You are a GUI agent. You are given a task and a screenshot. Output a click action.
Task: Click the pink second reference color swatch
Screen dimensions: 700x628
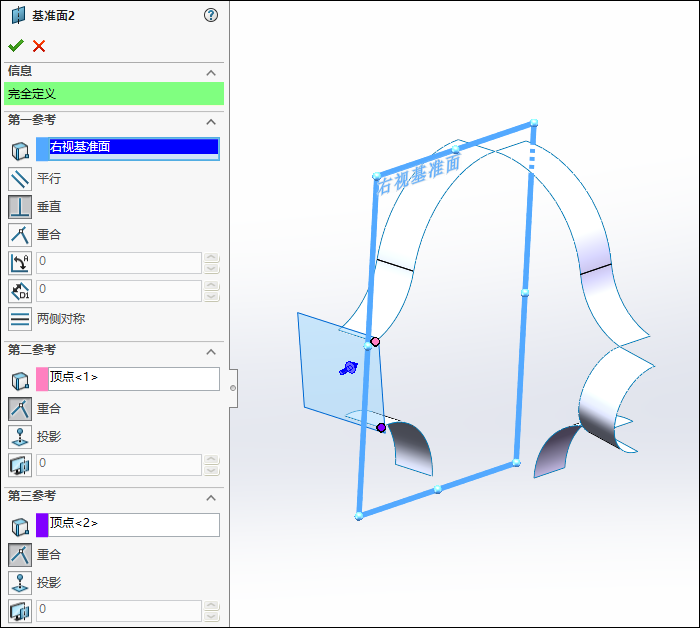[x=42, y=379]
